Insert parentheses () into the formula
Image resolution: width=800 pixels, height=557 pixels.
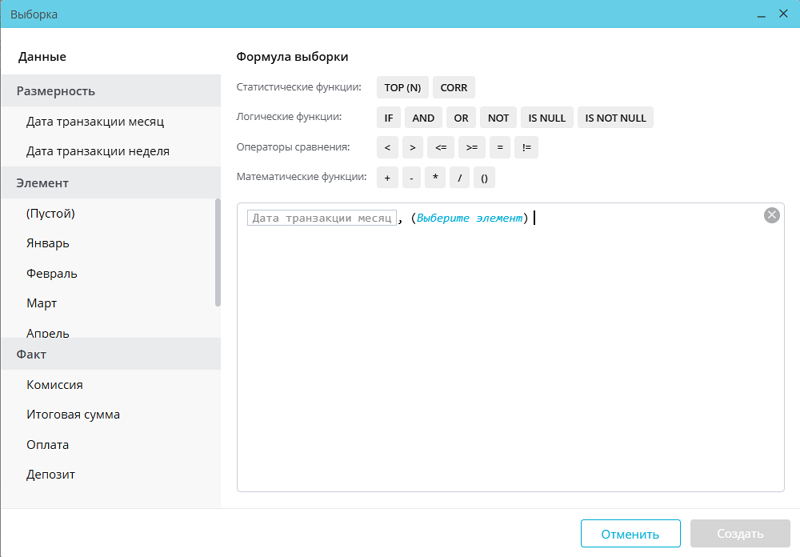coord(483,178)
